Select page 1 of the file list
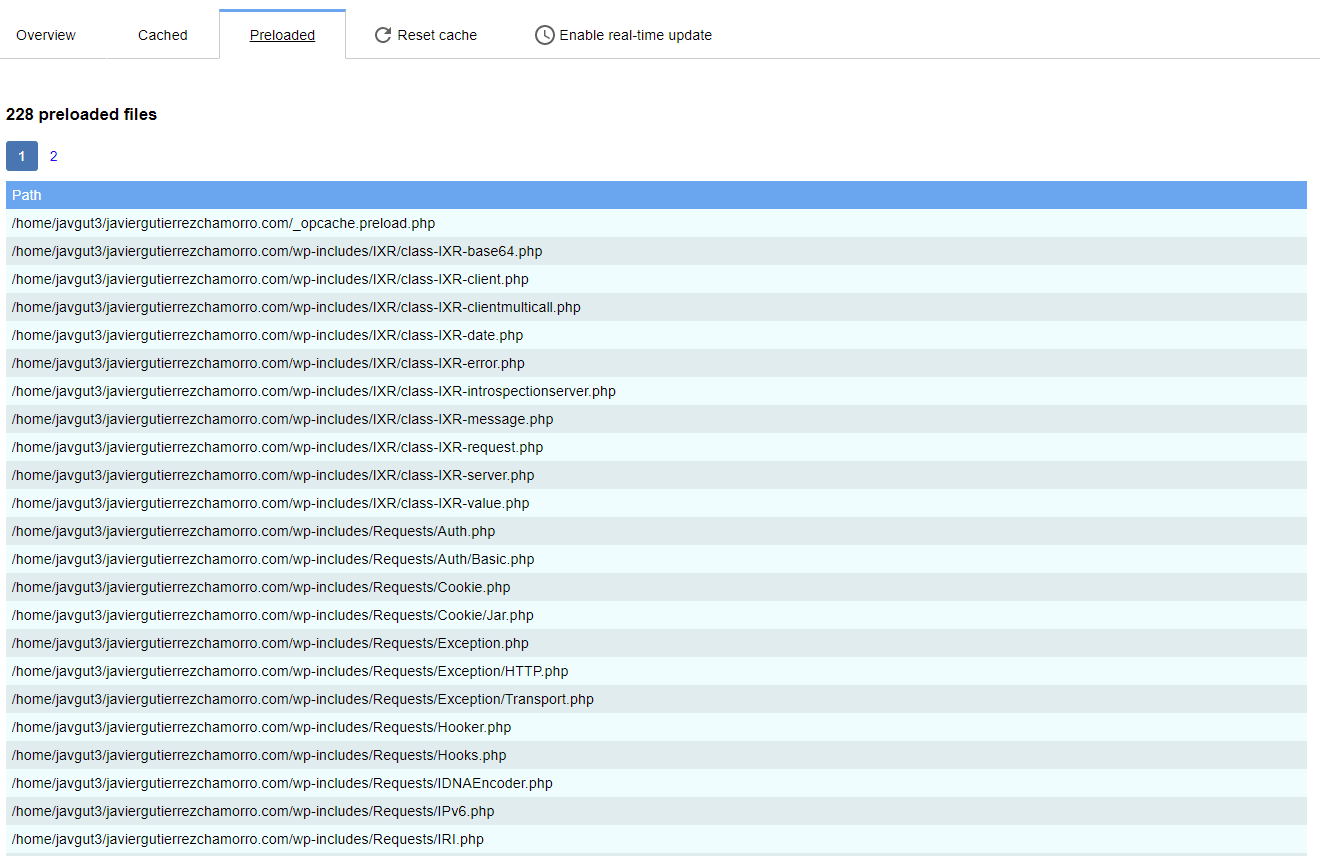The image size is (1320, 856). [21, 156]
